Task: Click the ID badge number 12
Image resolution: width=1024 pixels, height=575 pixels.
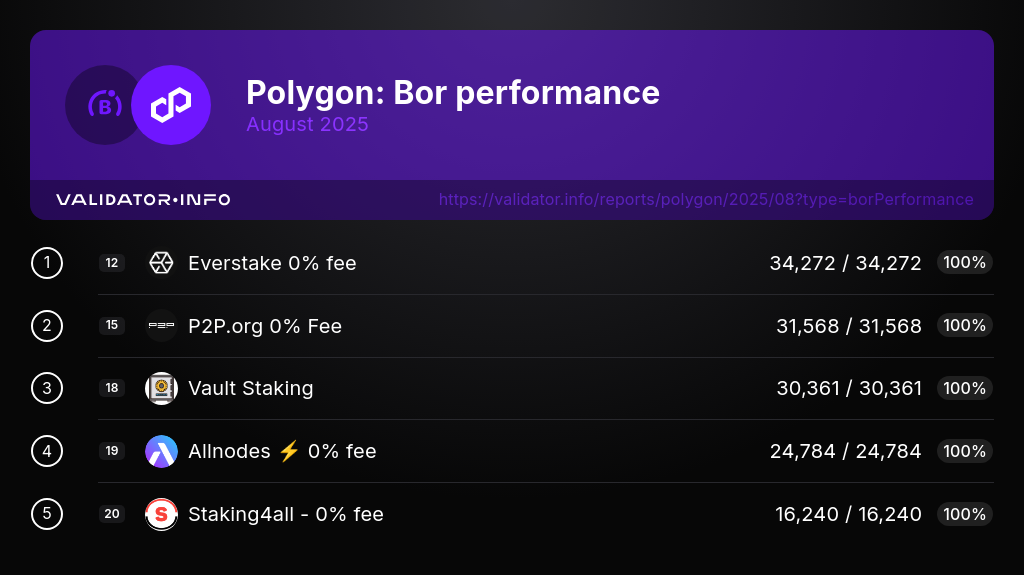Action: pyautogui.click(x=112, y=263)
